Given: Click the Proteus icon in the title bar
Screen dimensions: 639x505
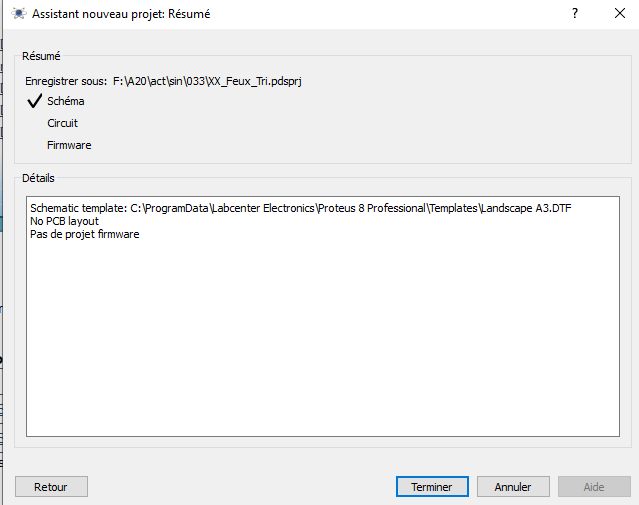Looking at the screenshot, I should 19,13.
